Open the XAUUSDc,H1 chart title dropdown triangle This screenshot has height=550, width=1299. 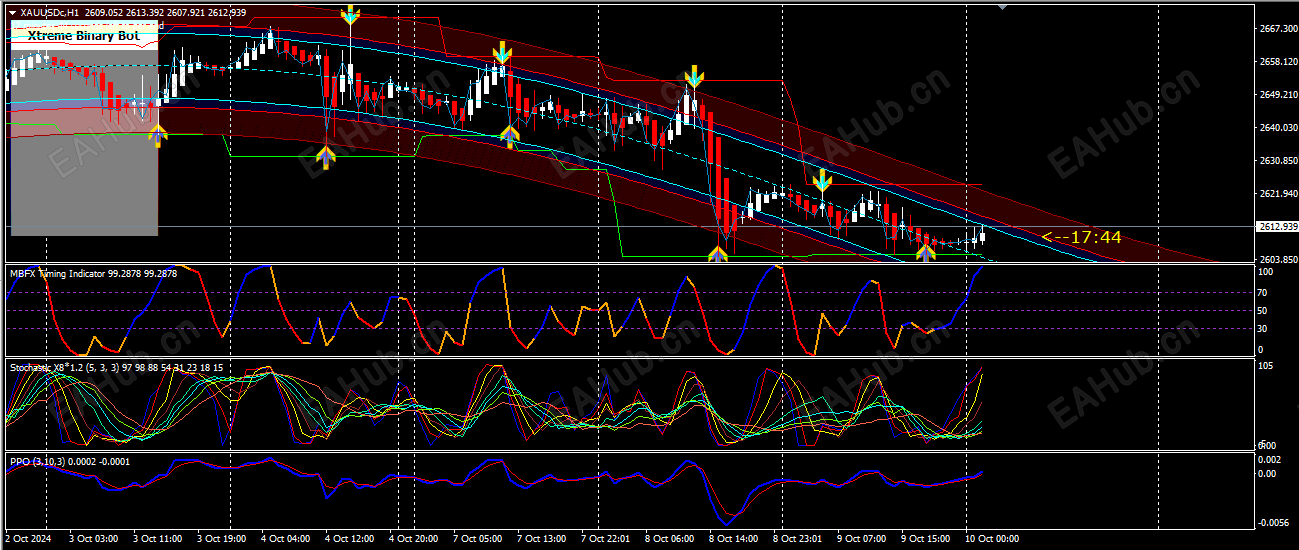pos(13,13)
